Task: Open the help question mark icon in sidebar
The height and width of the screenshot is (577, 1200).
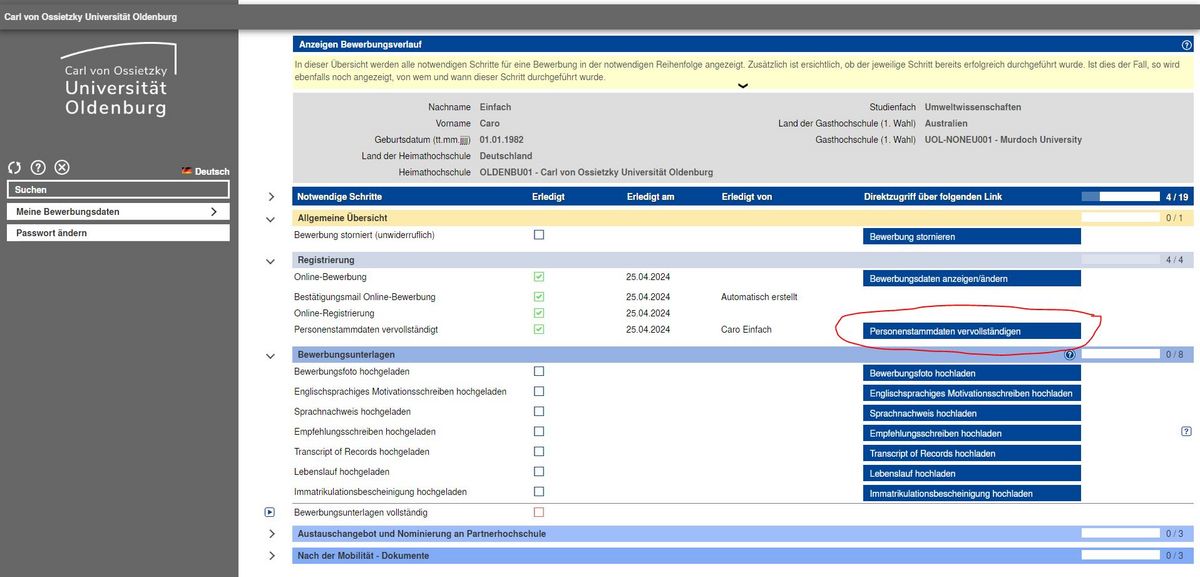Action: (x=38, y=168)
